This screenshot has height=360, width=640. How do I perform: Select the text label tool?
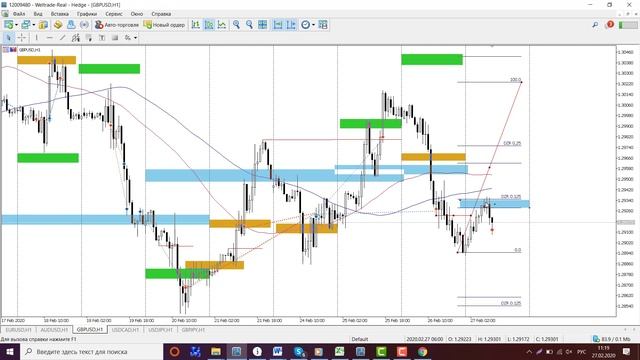pos(102,38)
